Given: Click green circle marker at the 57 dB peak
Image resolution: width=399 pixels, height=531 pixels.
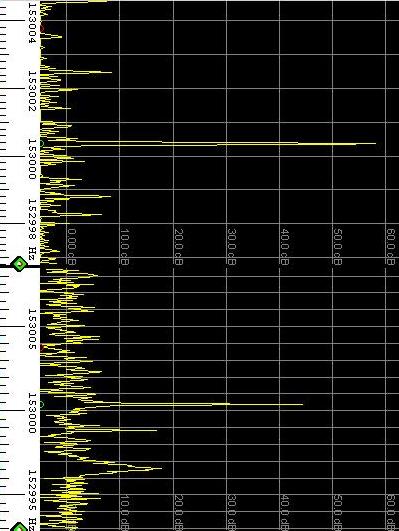Looking at the screenshot, I should coord(41,144).
